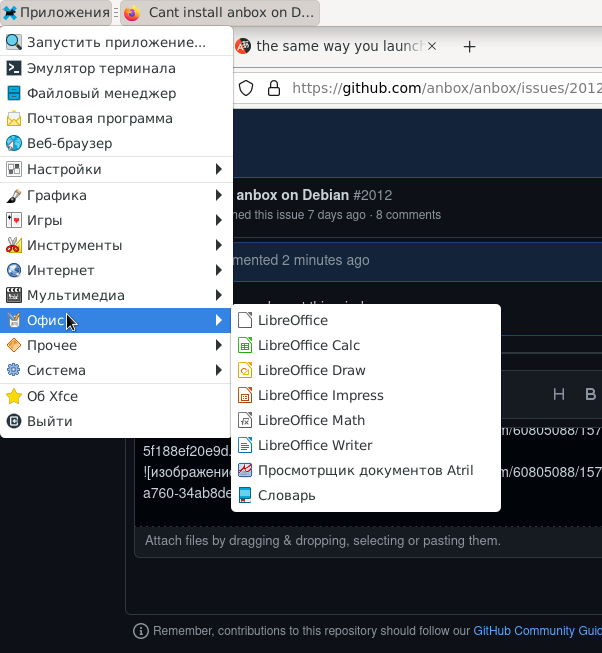This screenshot has height=653, width=602.
Task: Click the Игры playing cards icon
Action: click(14, 220)
